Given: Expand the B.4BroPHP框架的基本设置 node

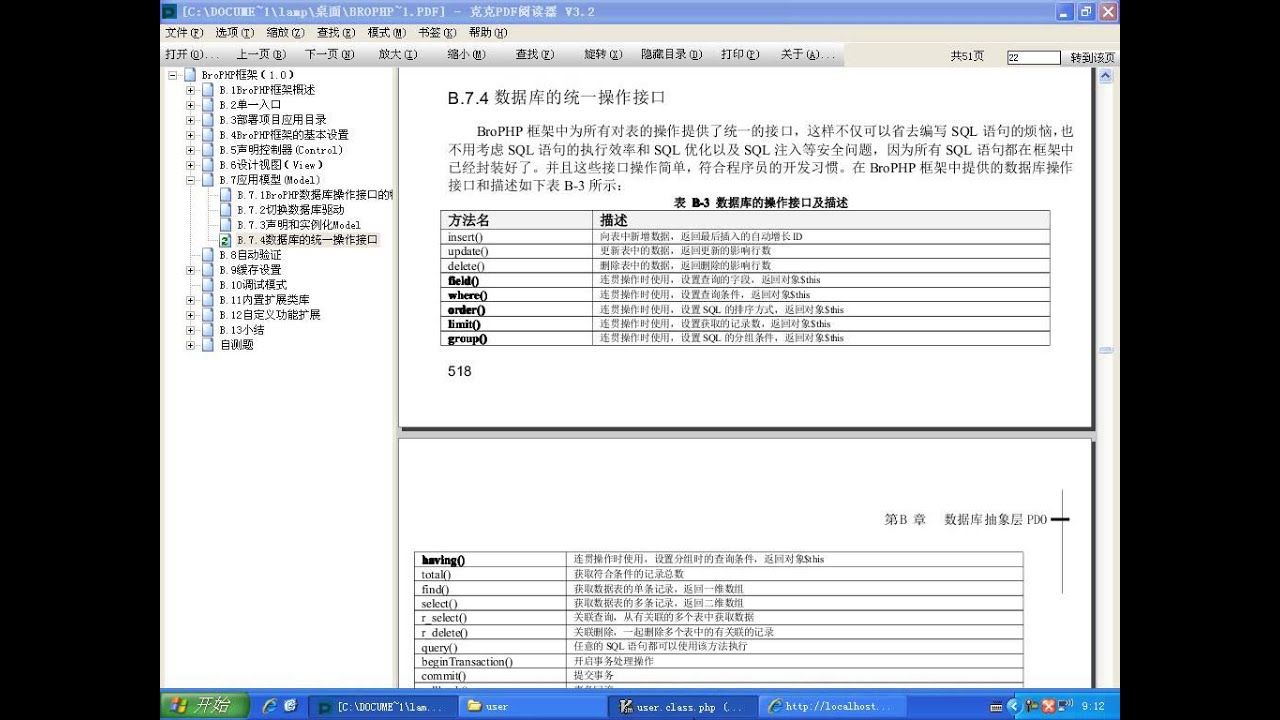Looking at the screenshot, I should pyautogui.click(x=191, y=135).
